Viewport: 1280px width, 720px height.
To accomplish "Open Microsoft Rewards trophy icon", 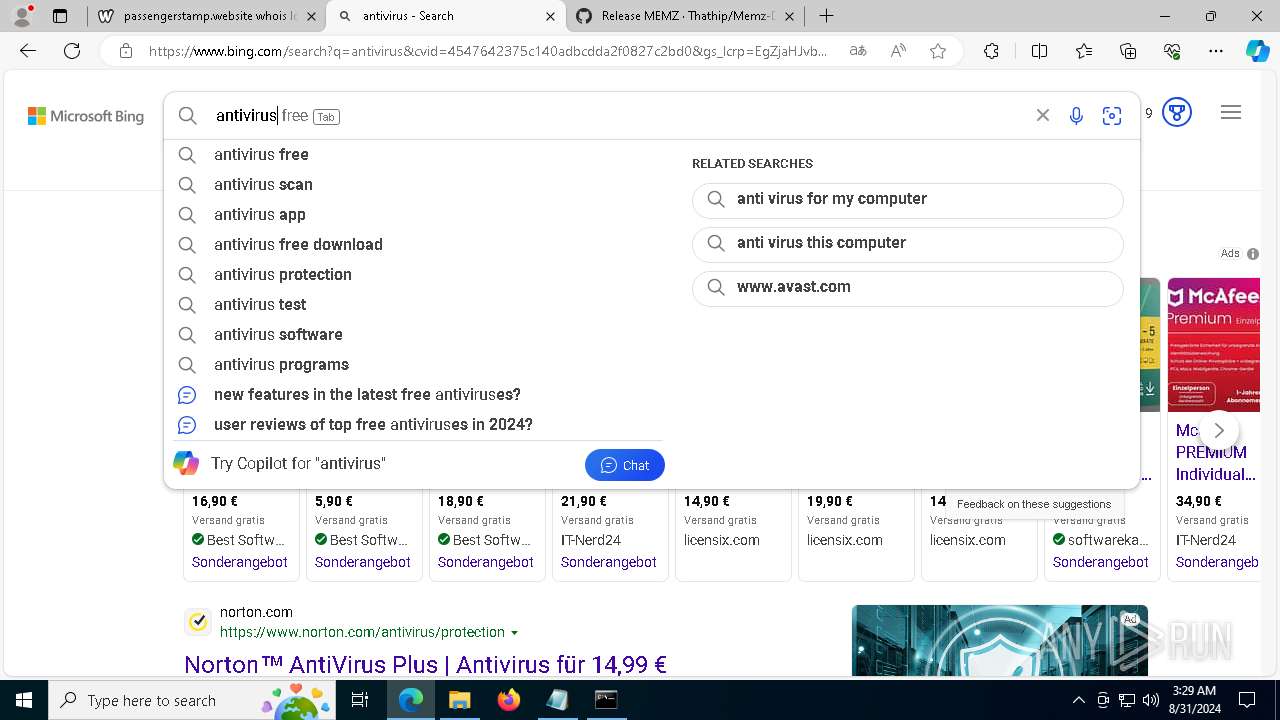I will (1177, 113).
